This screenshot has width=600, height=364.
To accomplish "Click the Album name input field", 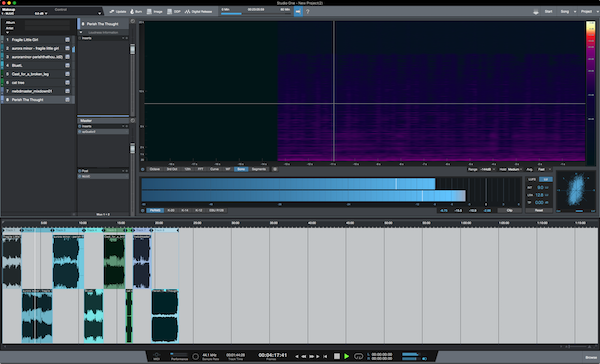I will (47, 23).
